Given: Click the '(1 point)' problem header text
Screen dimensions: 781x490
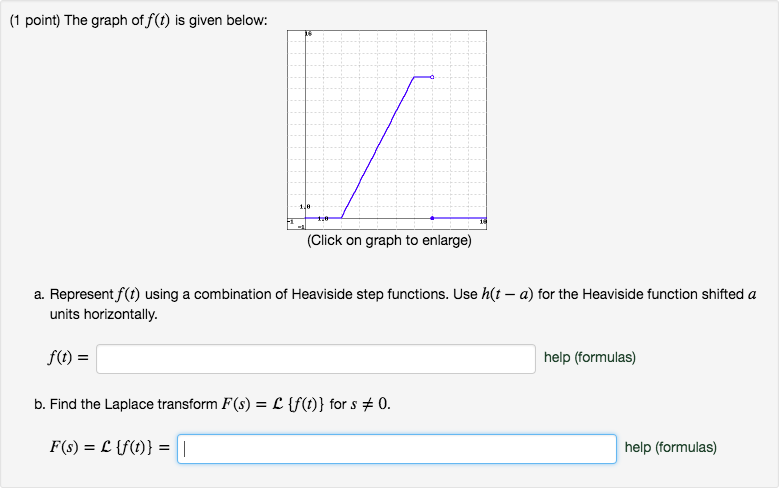Looking at the screenshot, I should coord(35,20).
